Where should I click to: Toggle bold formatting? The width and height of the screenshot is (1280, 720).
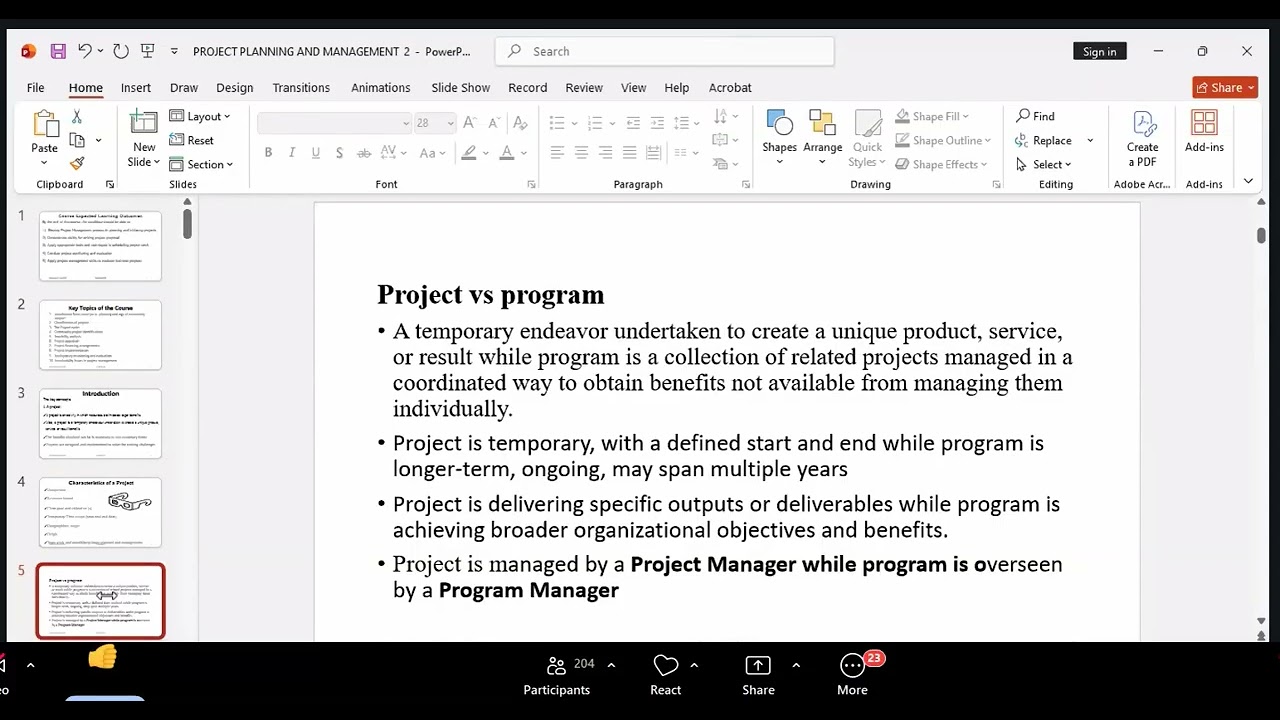pos(268,153)
